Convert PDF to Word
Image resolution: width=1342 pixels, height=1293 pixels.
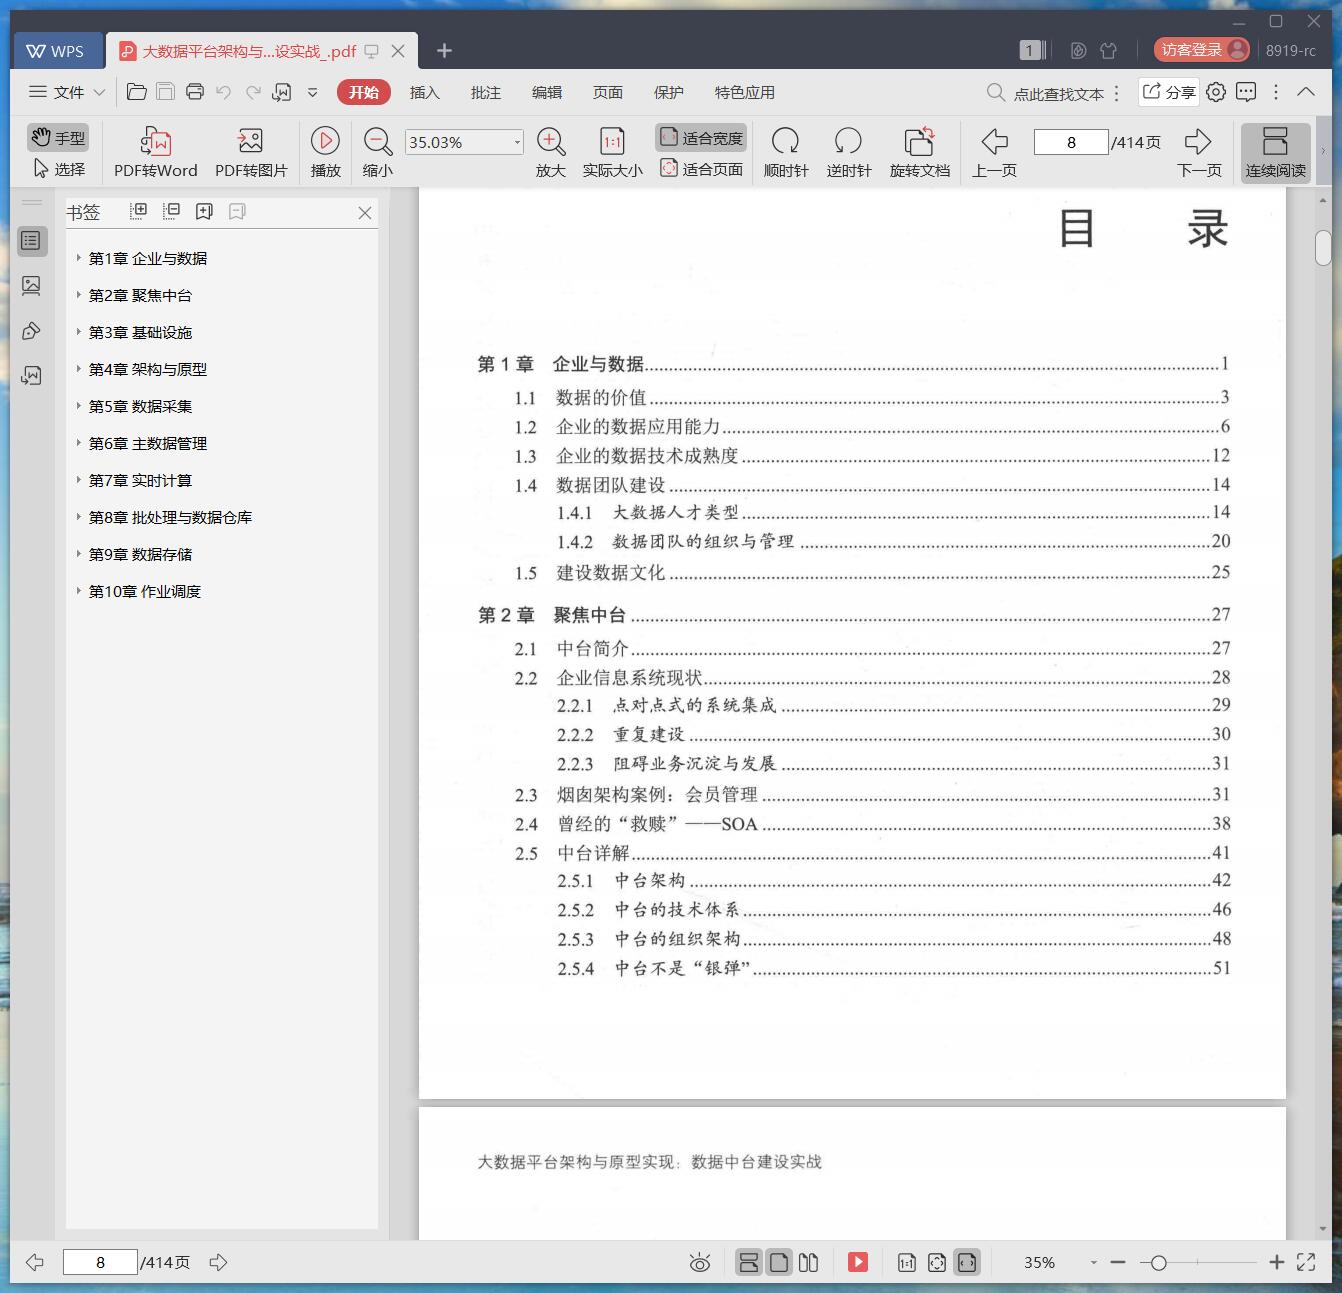[x=155, y=152]
